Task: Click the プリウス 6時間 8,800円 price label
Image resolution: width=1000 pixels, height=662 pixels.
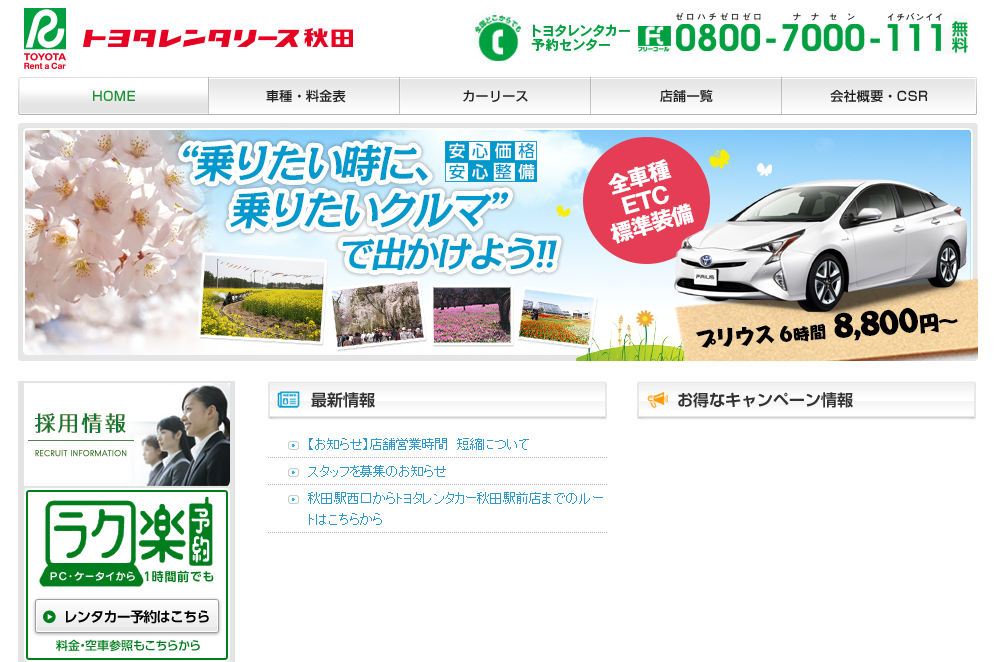Action: point(827,326)
